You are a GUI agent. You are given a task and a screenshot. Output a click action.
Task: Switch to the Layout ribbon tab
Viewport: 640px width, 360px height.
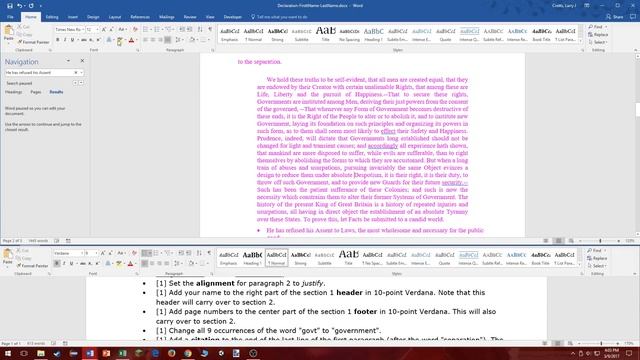(115, 17)
